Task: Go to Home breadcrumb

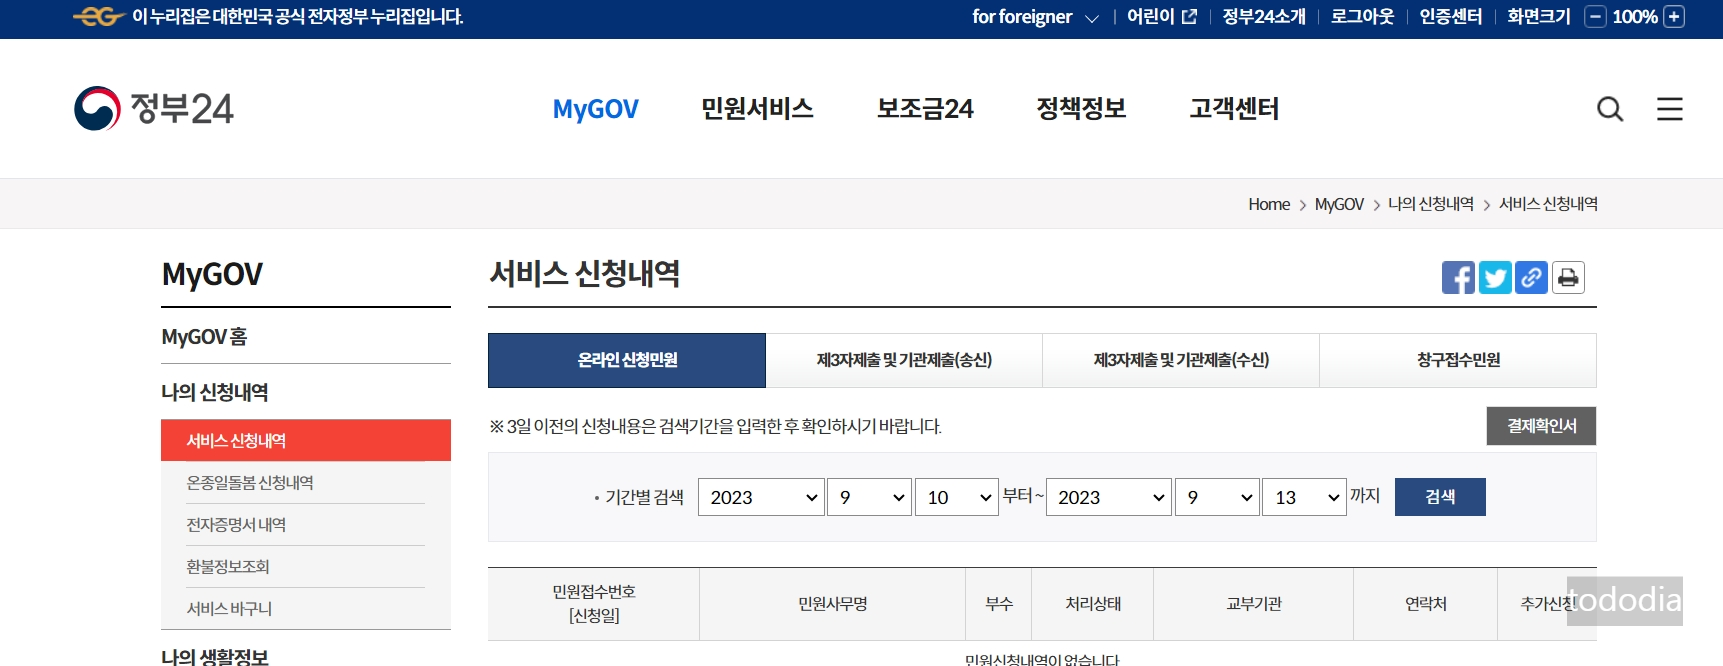Action: pos(1269,204)
